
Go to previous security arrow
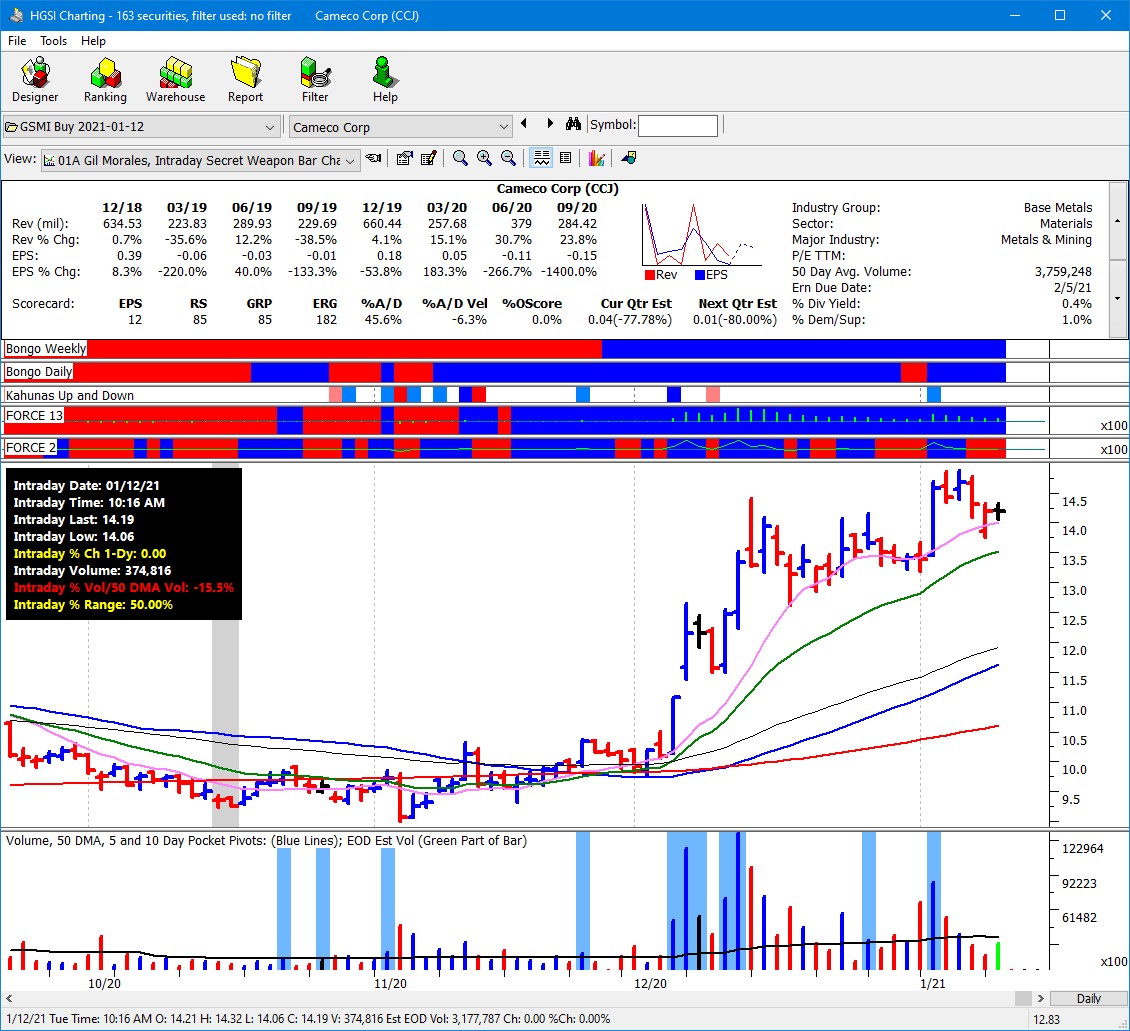tap(524, 124)
